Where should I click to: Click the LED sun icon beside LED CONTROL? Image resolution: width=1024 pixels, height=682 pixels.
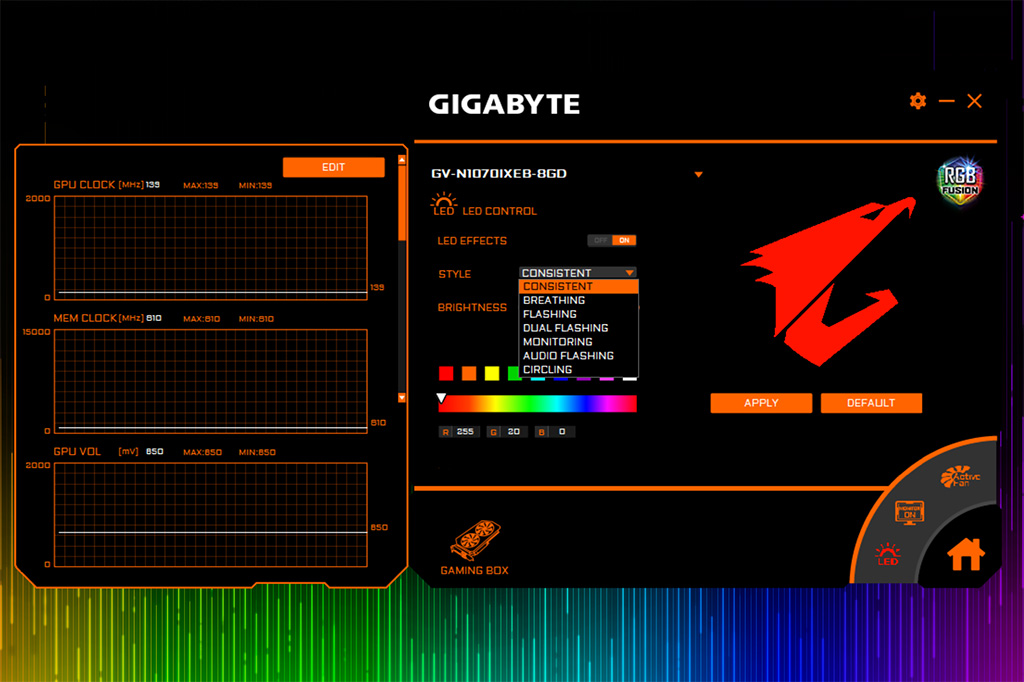[443, 204]
